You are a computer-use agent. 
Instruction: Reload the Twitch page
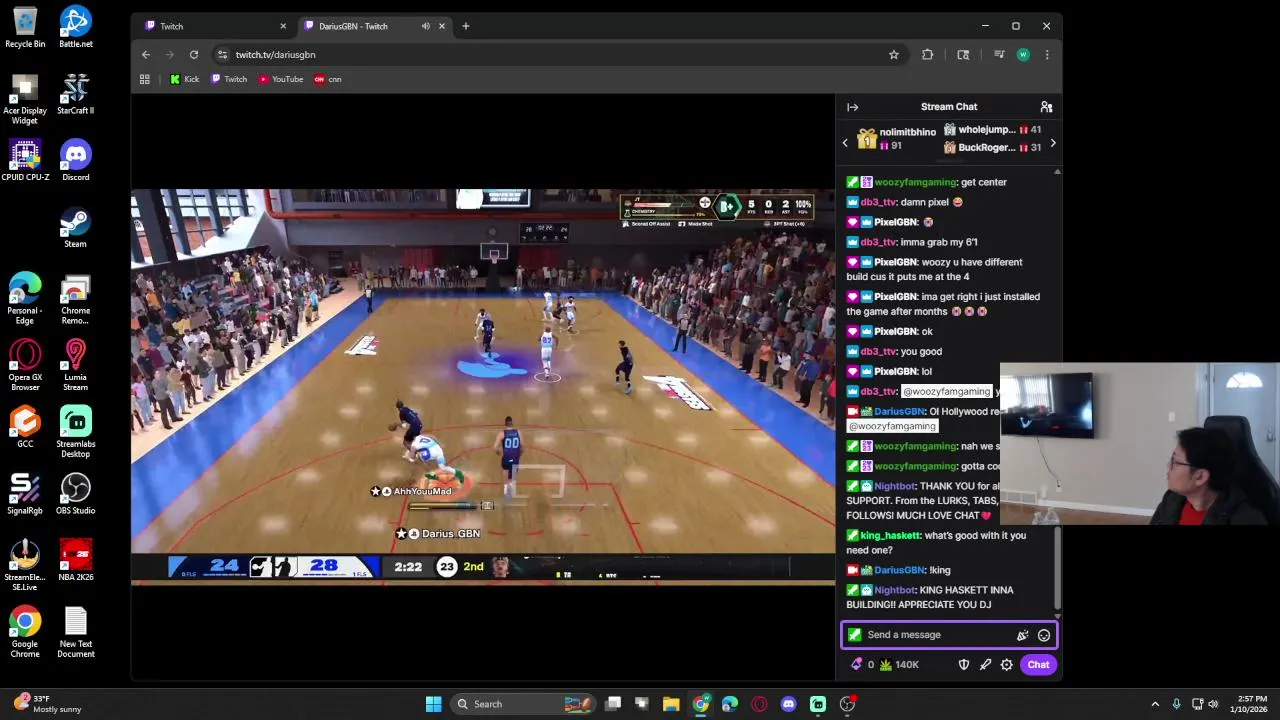(194, 54)
